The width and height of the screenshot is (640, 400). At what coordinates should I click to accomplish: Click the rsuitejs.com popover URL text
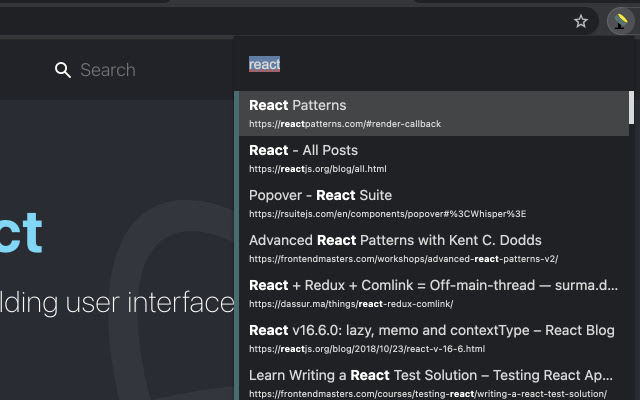pyautogui.click(x=387, y=213)
